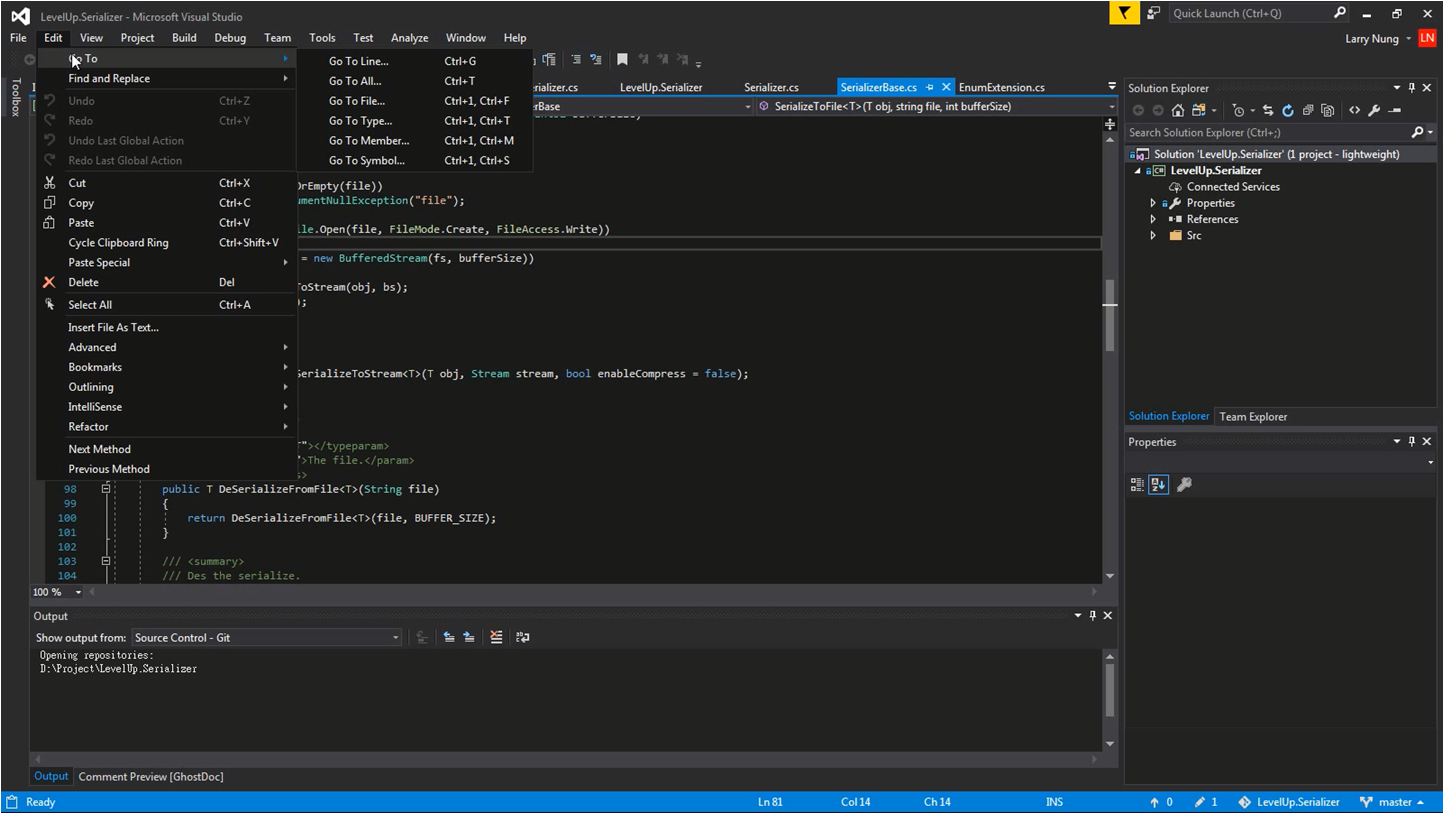Open Comment Preview [GhostDoc] tab
The width and height of the screenshot is (1444, 814).
pyautogui.click(x=151, y=776)
